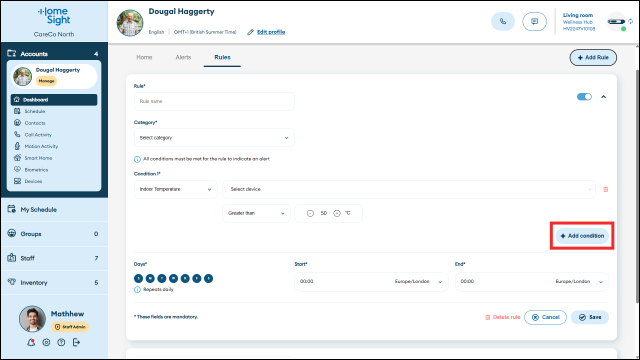Click the phone call icon button
Viewport: 640px width, 360px height.
pos(503,21)
